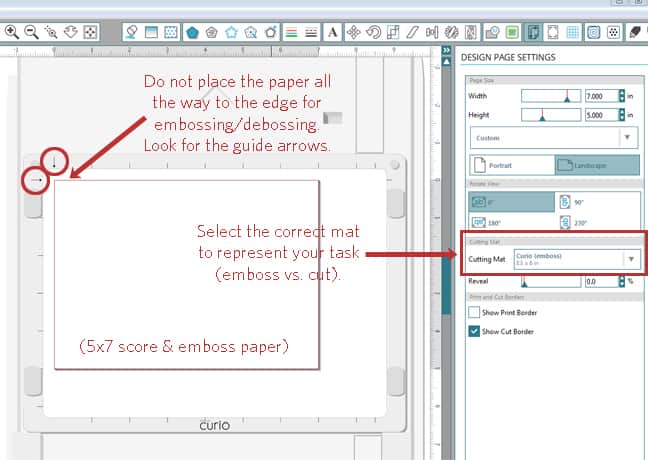Set rotate view to 0°
The image size is (648, 460).
(x=512, y=202)
